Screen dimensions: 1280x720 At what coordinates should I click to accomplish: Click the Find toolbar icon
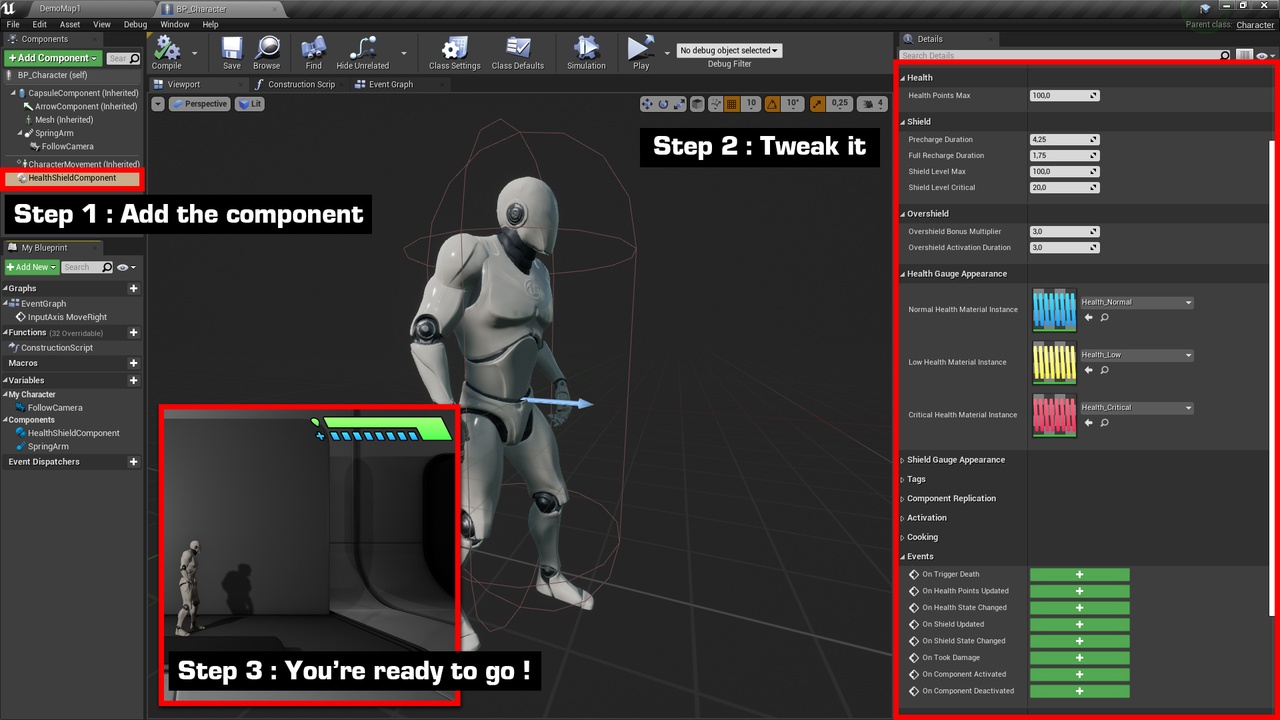click(x=314, y=49)
